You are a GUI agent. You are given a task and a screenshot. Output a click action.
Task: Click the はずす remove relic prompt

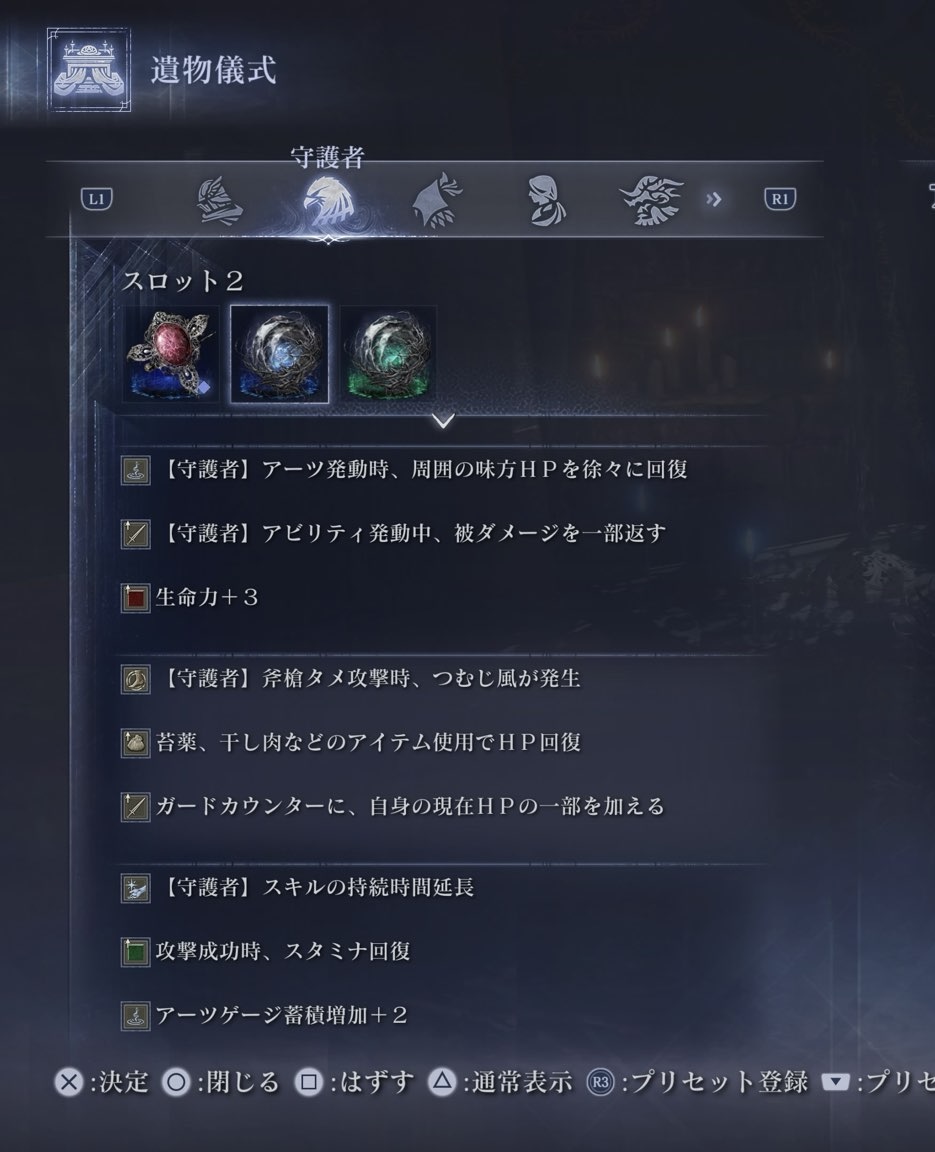click(x=355, y=1082)
